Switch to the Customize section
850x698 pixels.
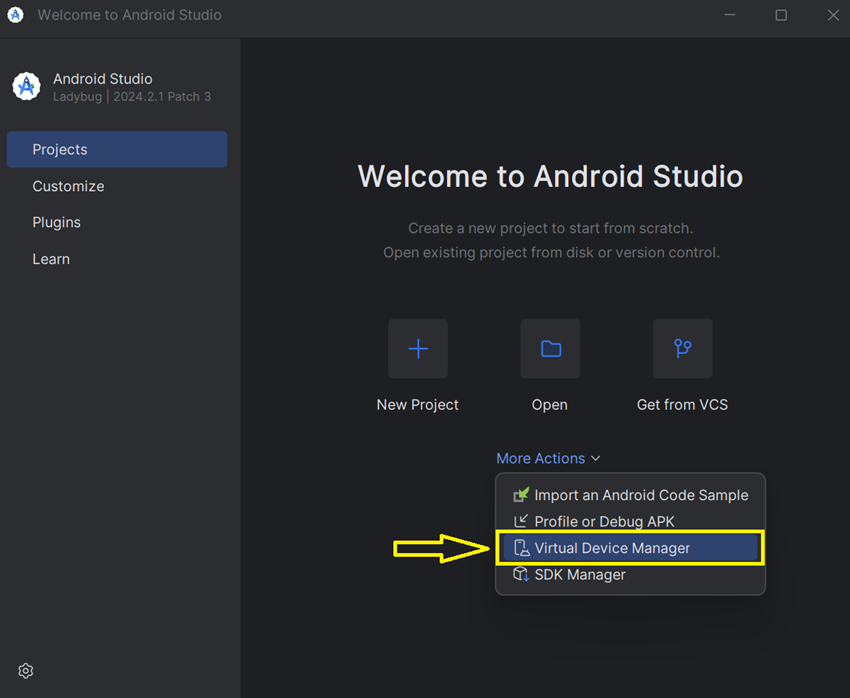pyautogui.click(x=68, y=186)
